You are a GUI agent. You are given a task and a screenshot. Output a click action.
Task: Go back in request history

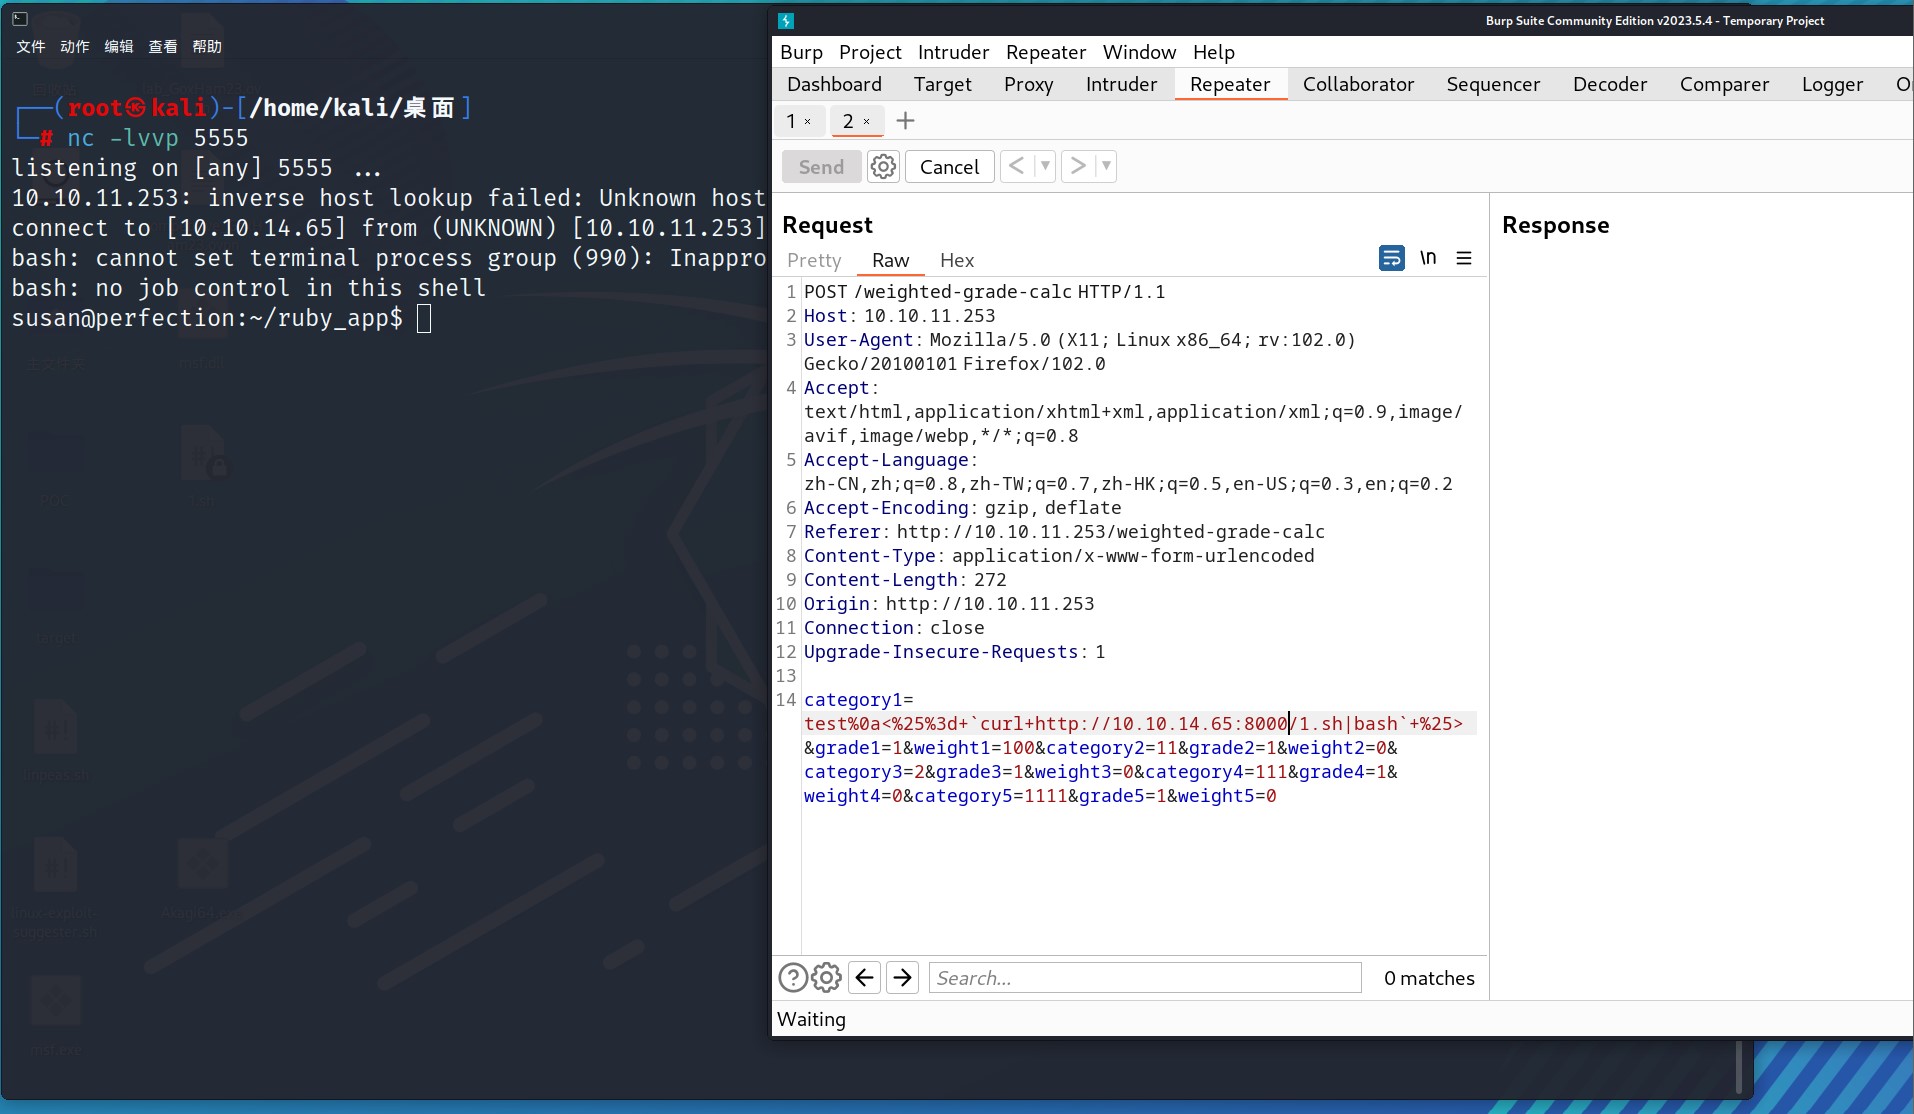pyautogui.click(x=1016, y=166)
